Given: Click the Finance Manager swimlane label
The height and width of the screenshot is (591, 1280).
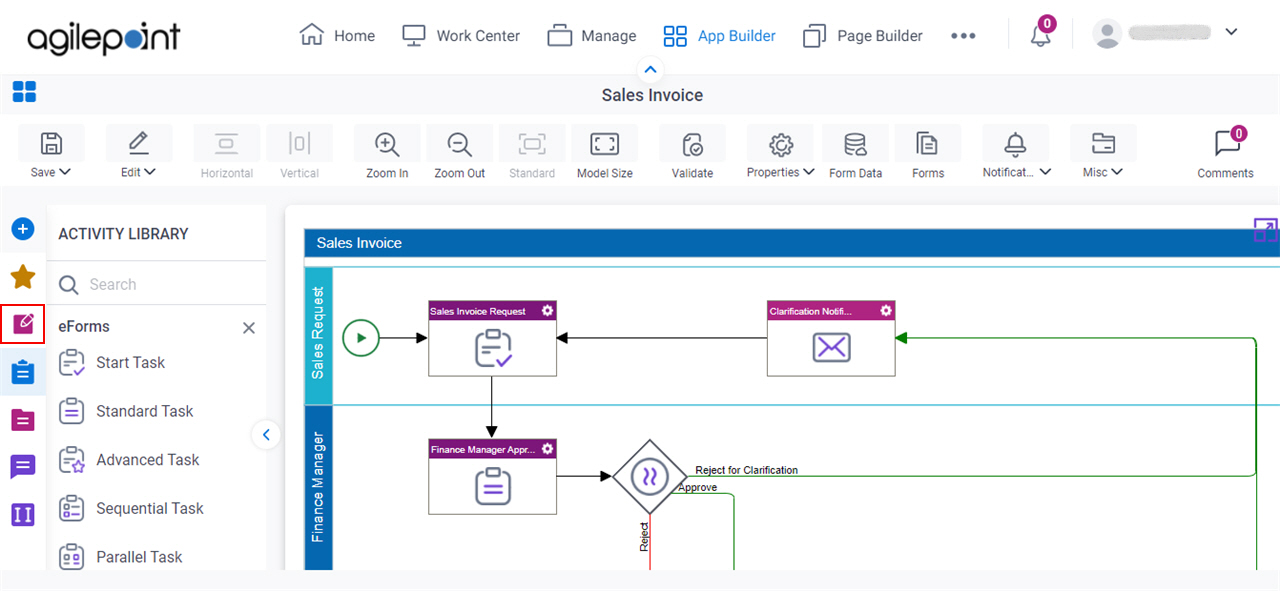Looking at the screenshot, I should [318, 487].
